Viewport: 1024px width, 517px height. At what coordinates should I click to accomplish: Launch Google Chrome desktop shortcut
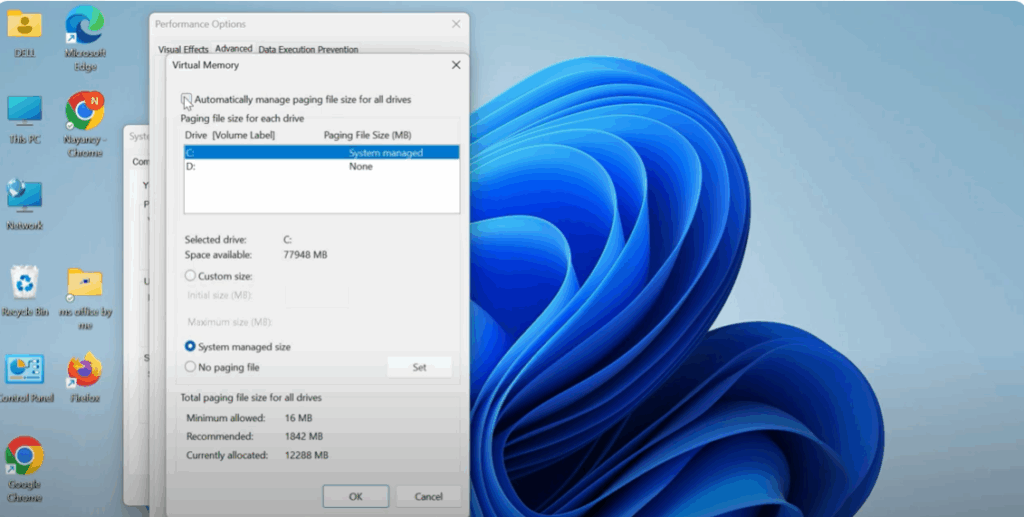[x=25, y=469]
